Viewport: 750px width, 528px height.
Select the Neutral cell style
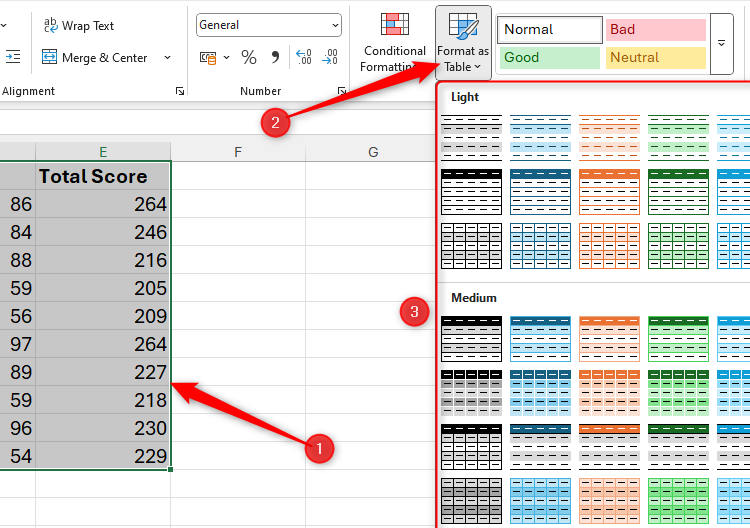tap(655, 58)
